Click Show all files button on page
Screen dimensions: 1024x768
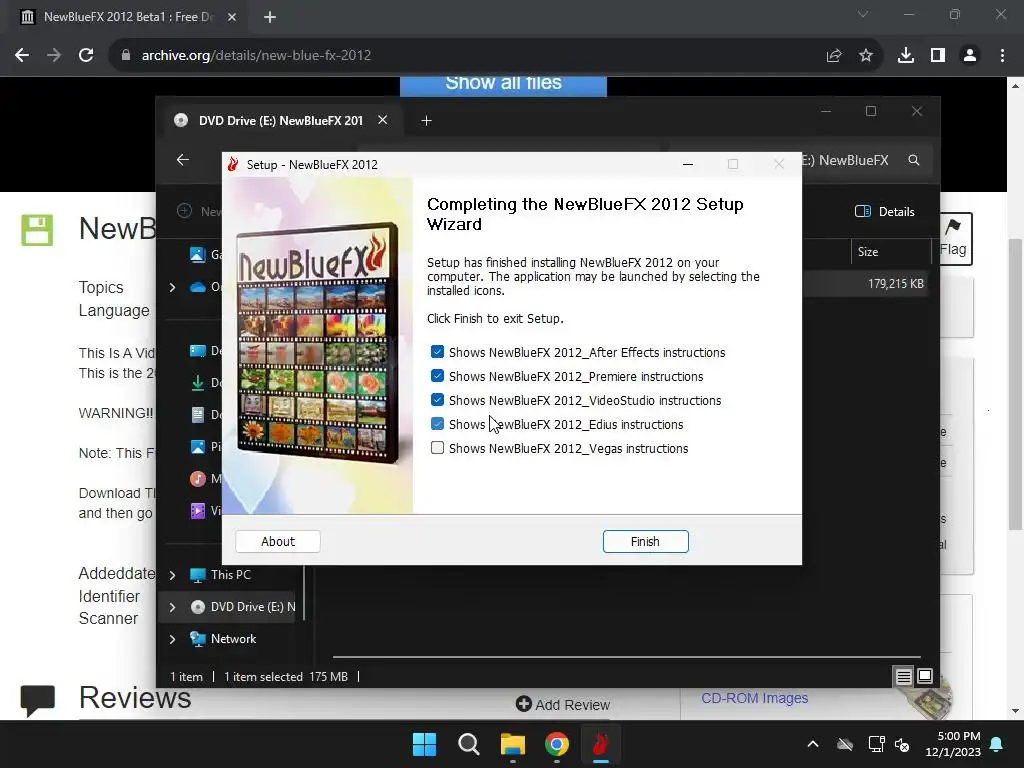(x=504, y=84)
